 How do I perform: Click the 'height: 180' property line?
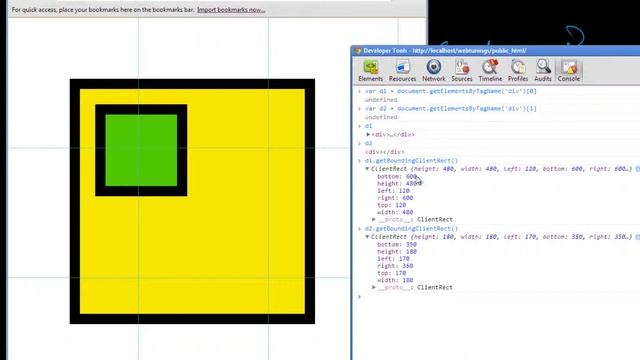click(x=397, y=251)
